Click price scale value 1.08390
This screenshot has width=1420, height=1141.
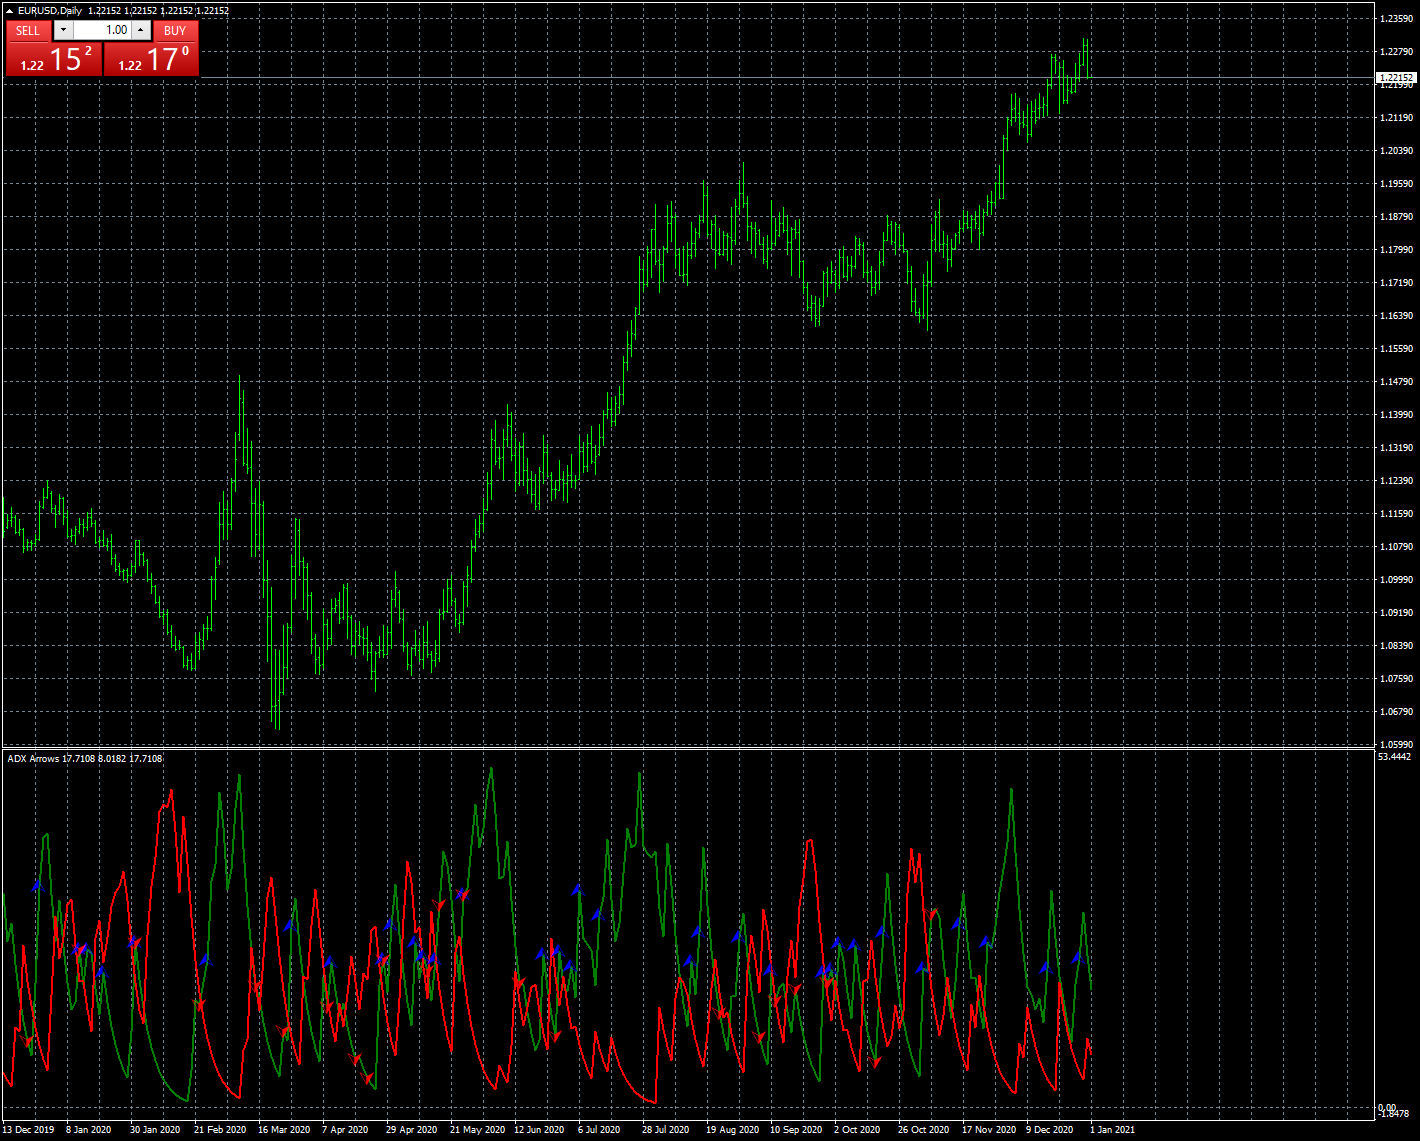coord(1396,646)
